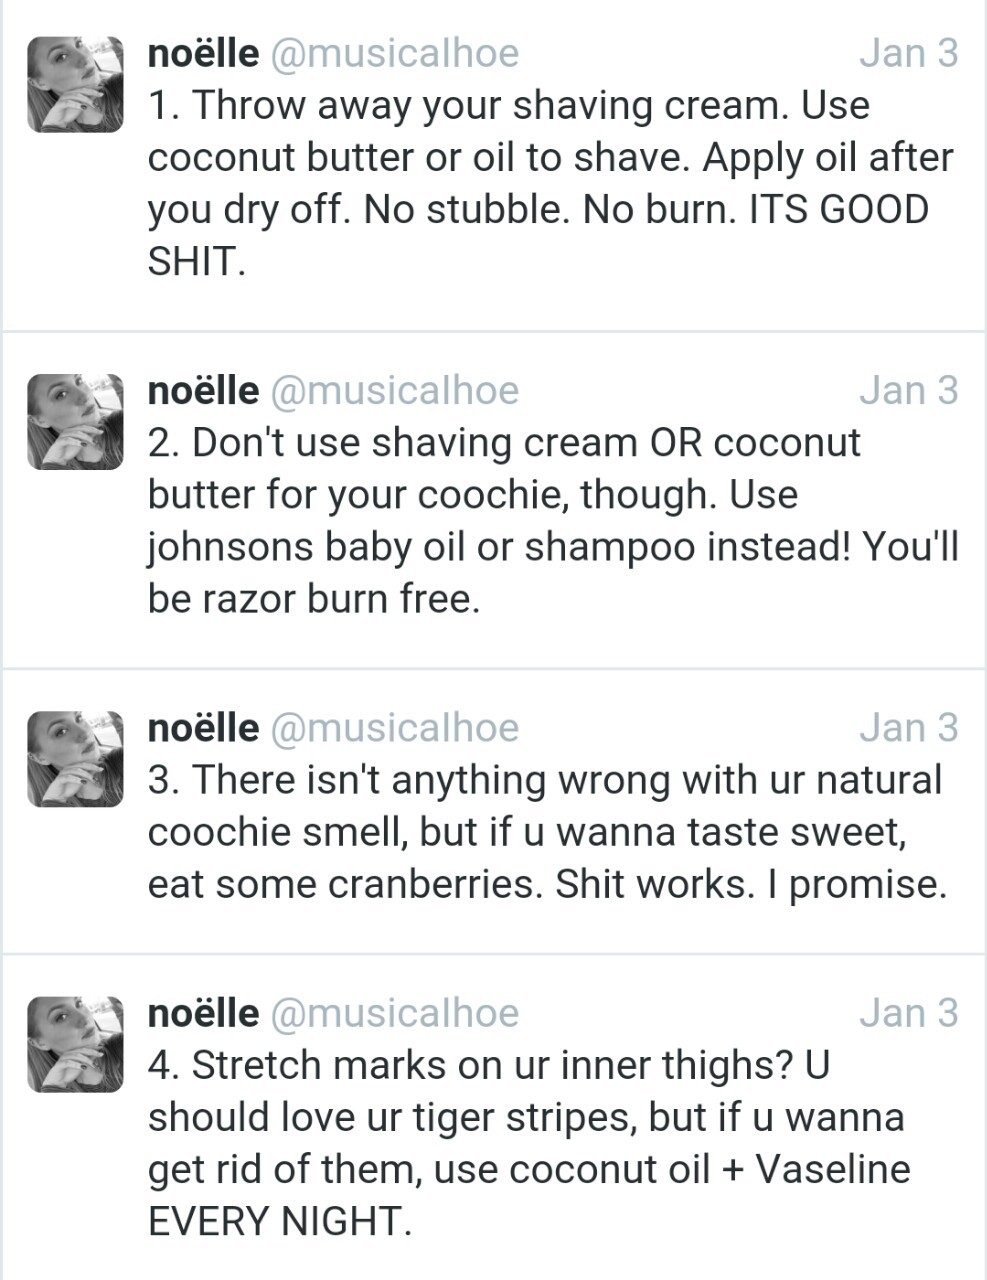This screenshot has height=1280, width=987.
Task: Tap @musicalhoe handle on the third tweet
Action: tap(395, 727)
